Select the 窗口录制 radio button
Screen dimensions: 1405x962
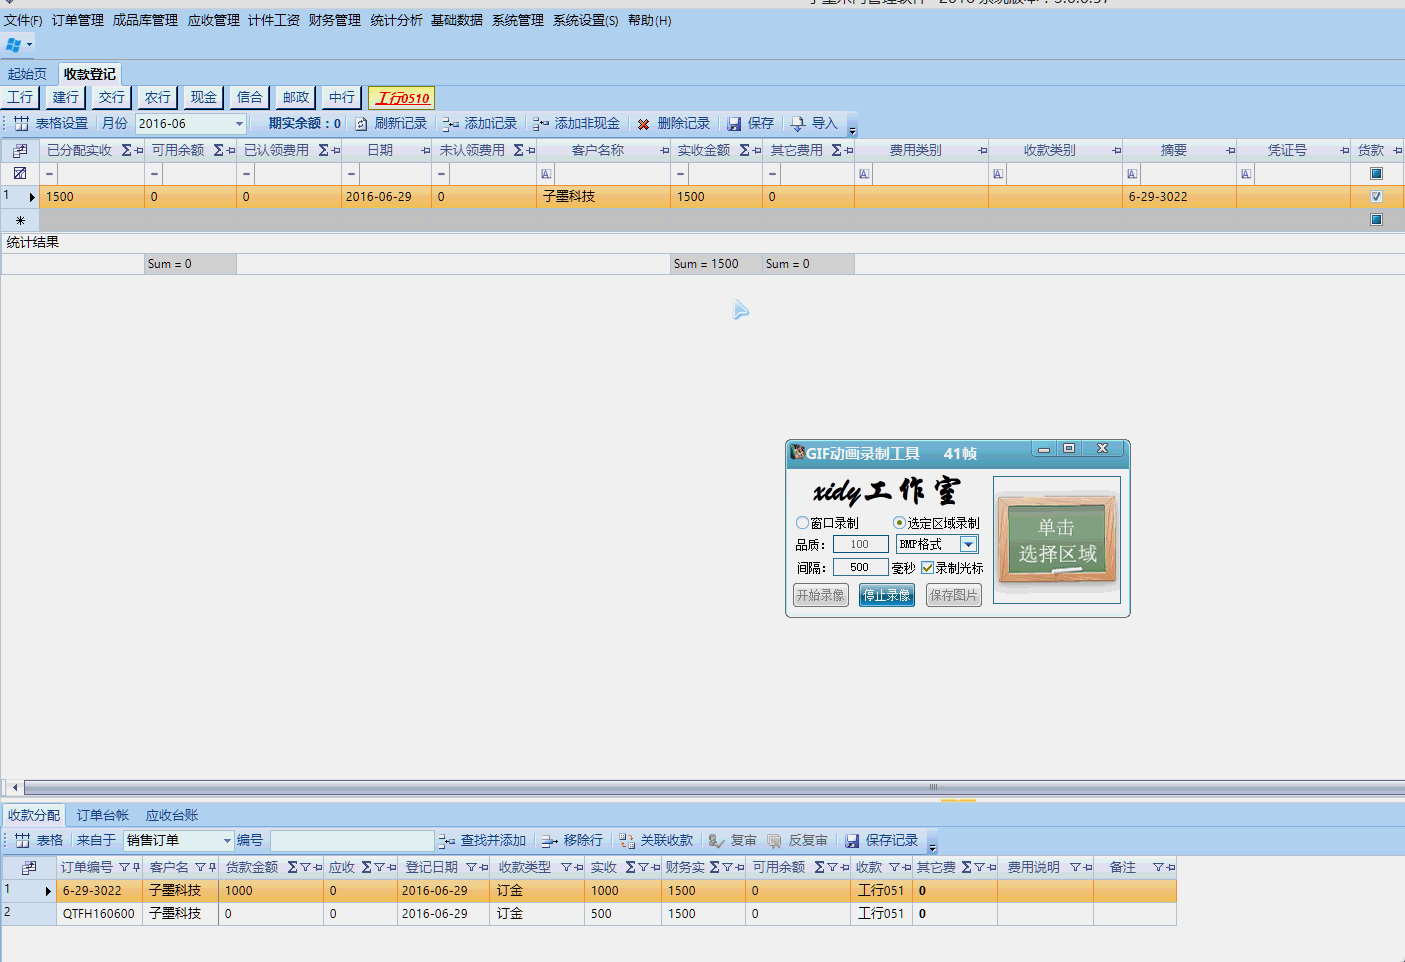[802, 523]
